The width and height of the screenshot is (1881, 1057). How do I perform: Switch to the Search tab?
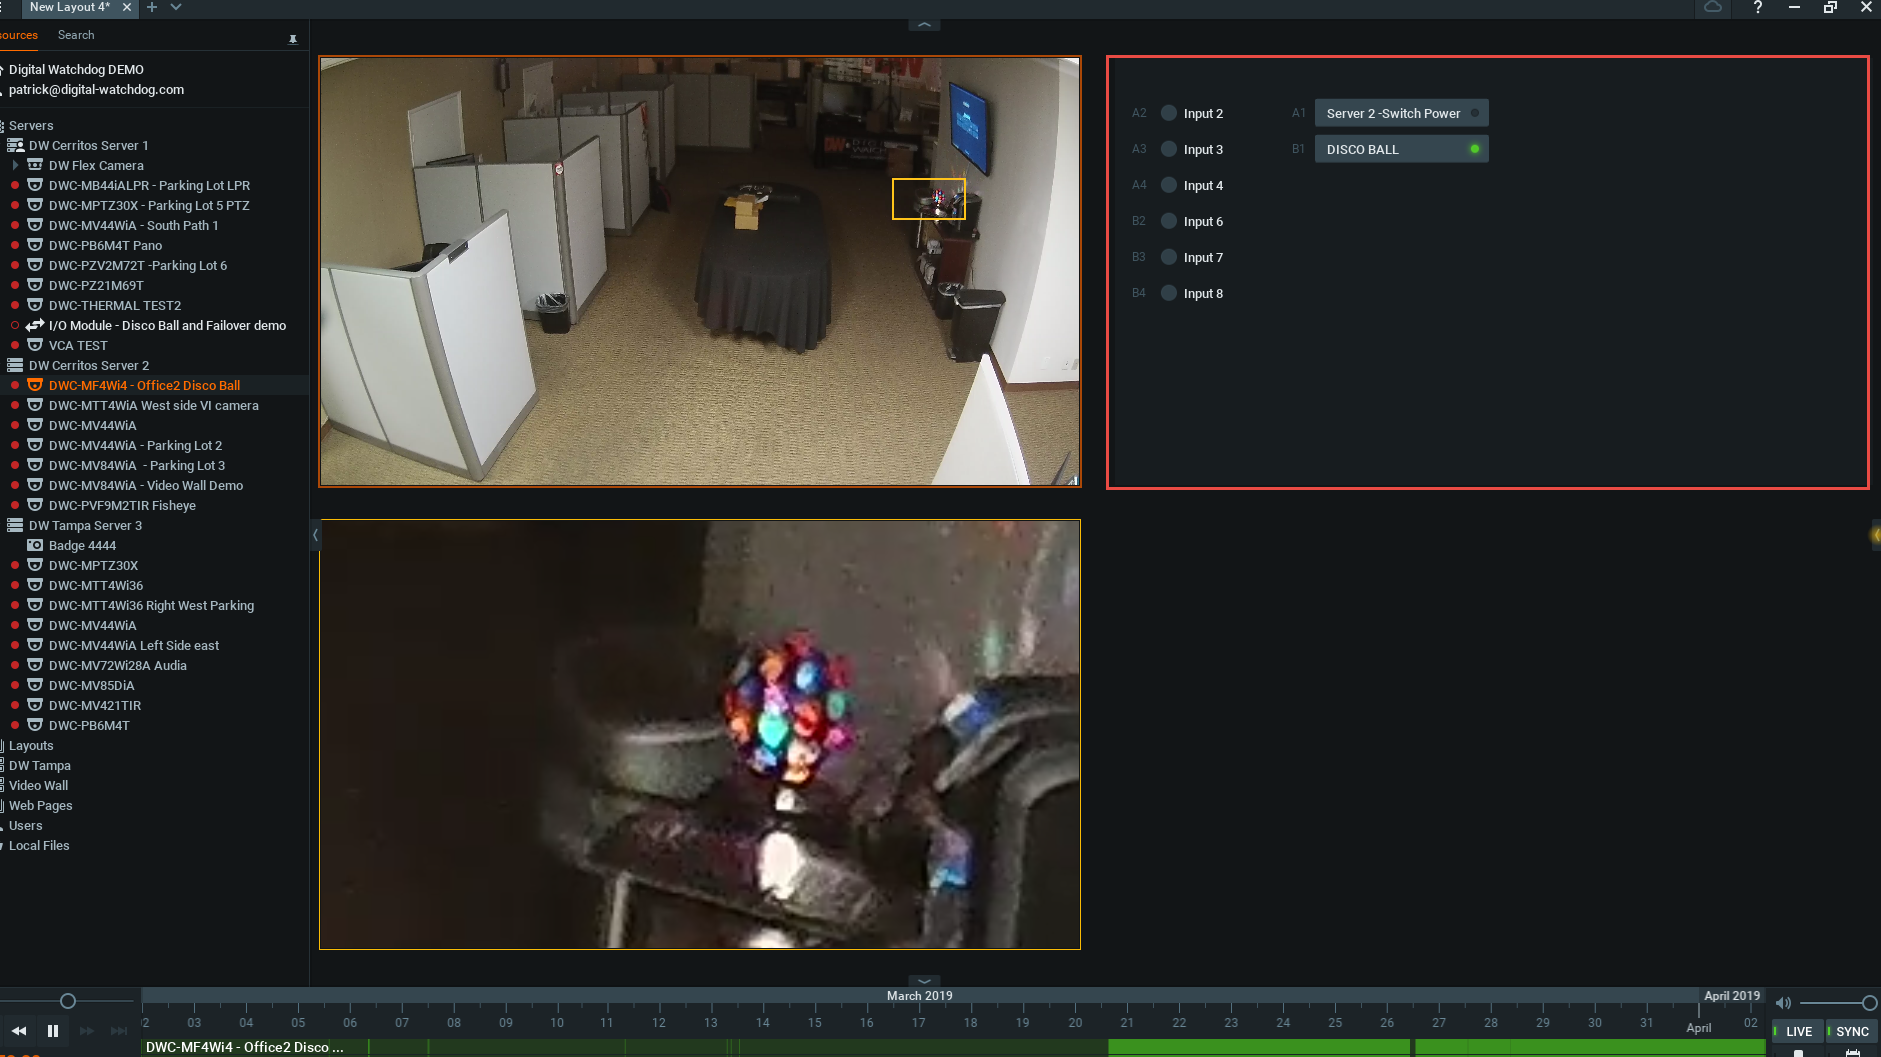coord(76,35)
